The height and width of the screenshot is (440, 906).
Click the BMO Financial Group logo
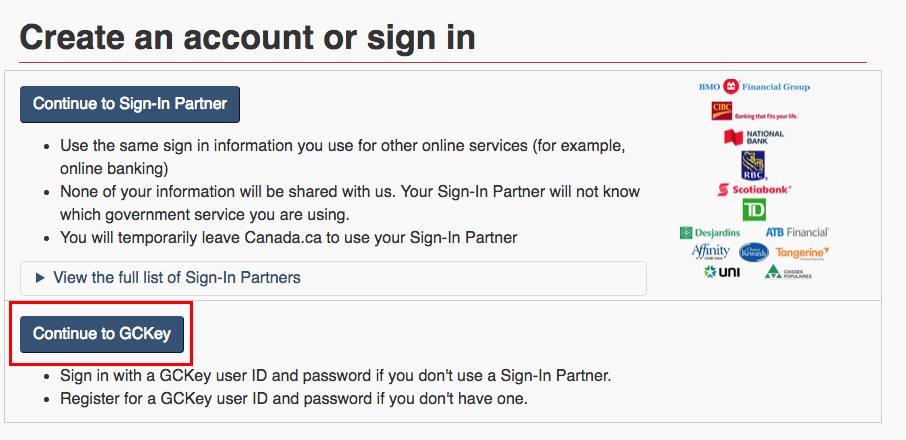click(754, 87)
